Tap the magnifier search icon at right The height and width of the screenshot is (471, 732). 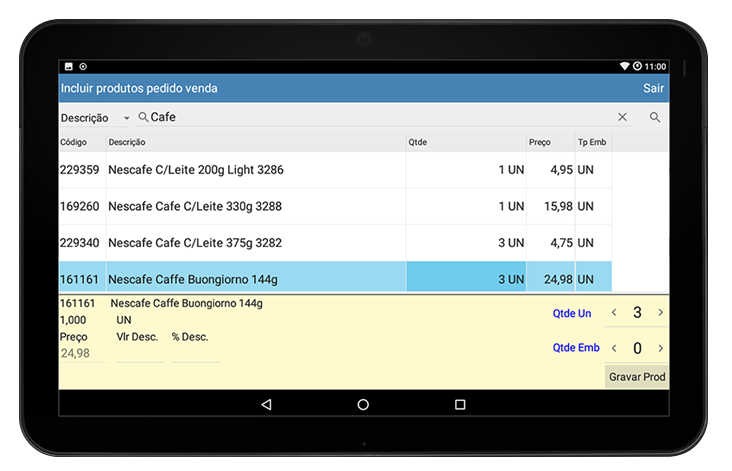click(655, 117)
